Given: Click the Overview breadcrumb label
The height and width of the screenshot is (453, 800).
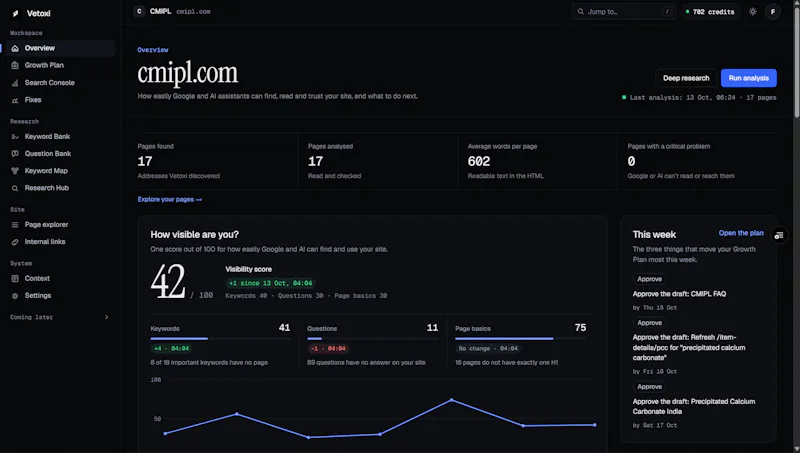Looking at the screenshot, I should point(153,50).
